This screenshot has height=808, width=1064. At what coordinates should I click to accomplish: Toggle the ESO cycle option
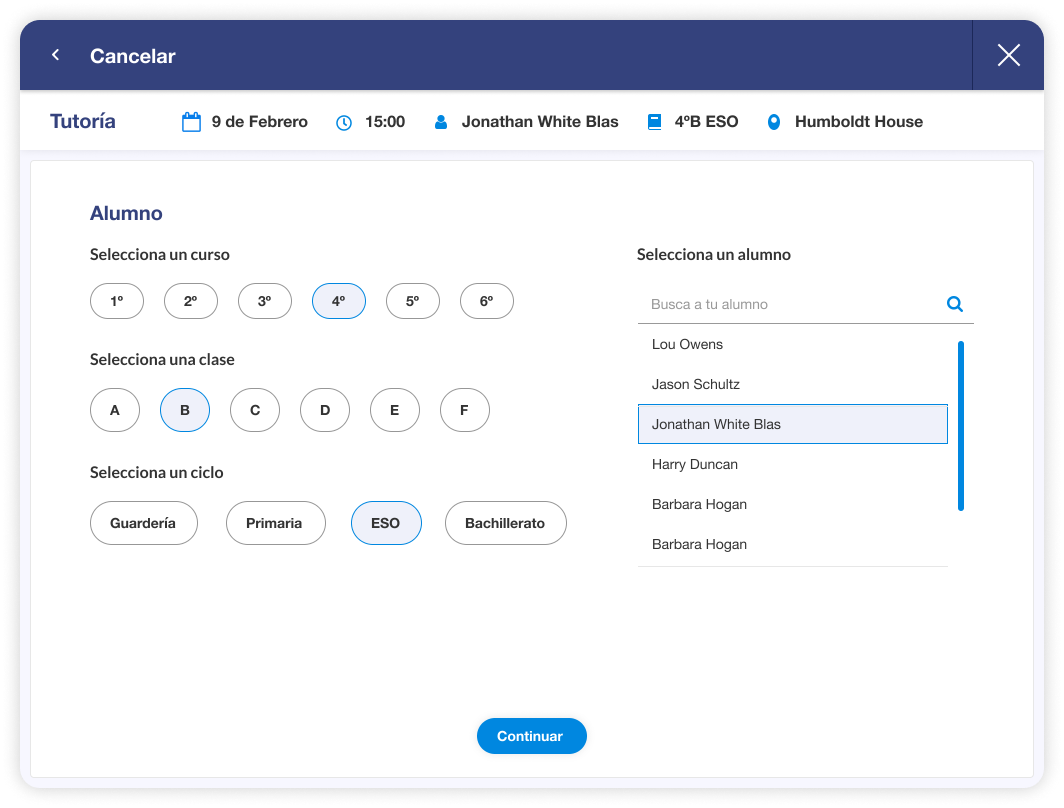(386, 523)
